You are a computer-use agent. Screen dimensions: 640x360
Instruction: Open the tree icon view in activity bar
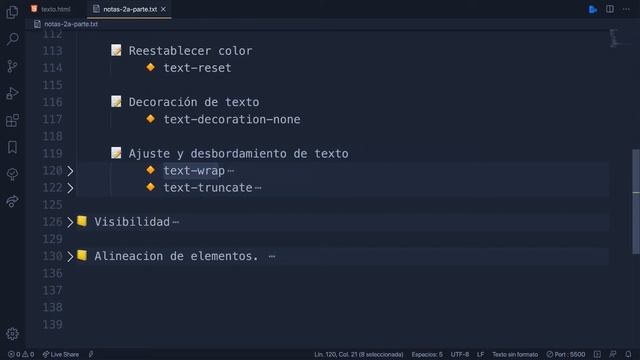click(12, 174)
